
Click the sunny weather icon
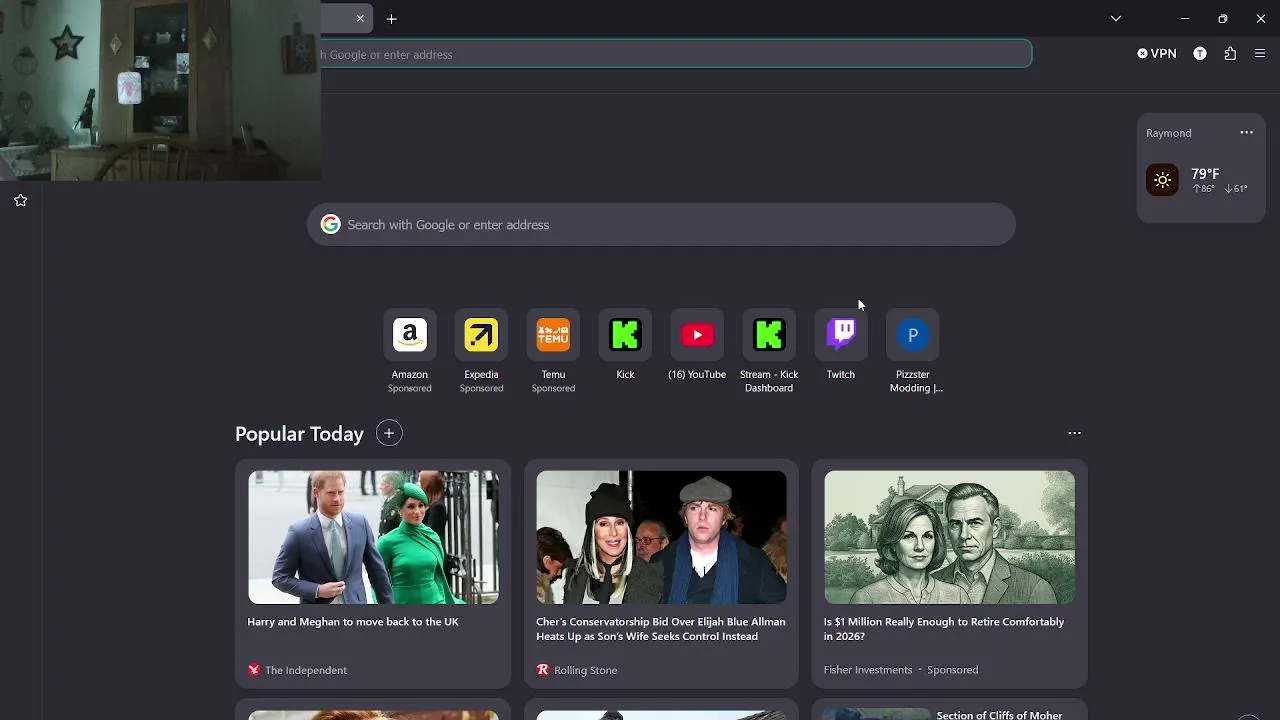1162,180
